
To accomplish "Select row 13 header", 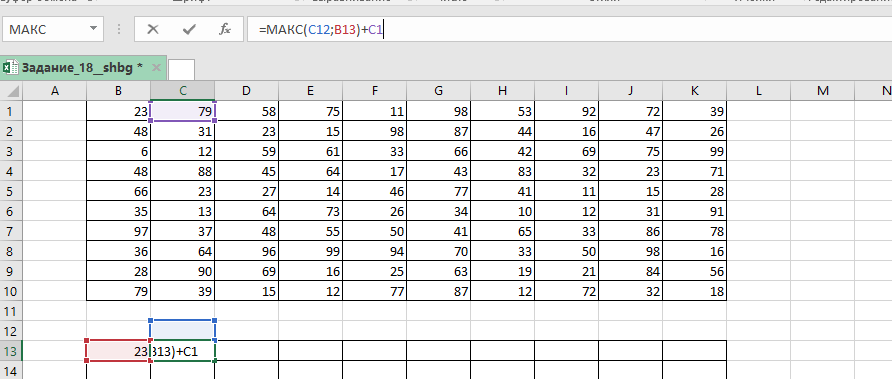I will point(11,352).
